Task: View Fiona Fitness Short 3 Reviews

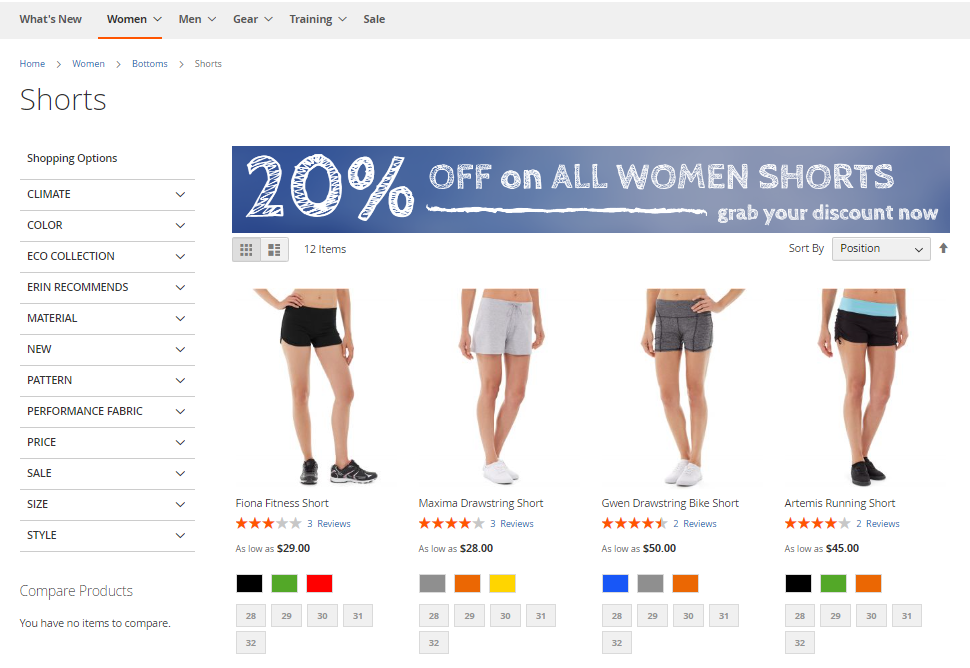Action: [328, 523]
